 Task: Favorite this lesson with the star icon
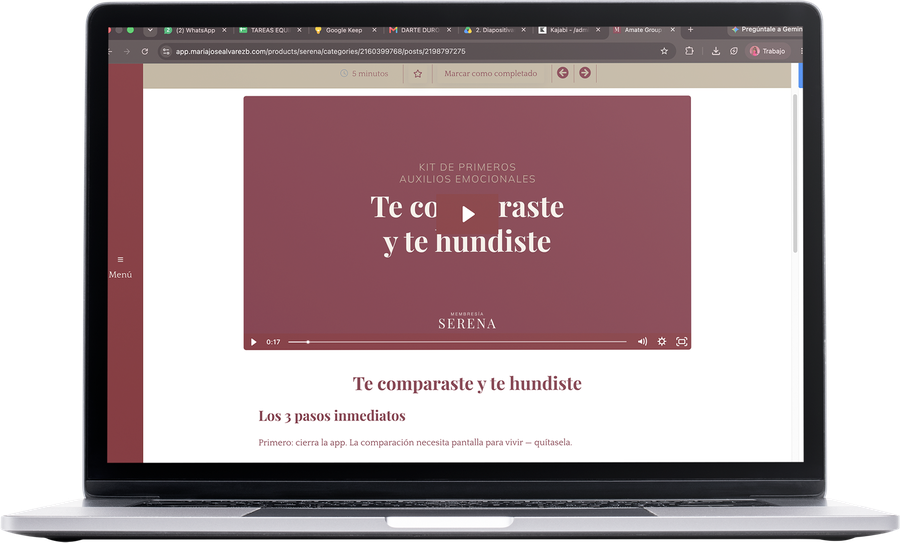(418, 73)
